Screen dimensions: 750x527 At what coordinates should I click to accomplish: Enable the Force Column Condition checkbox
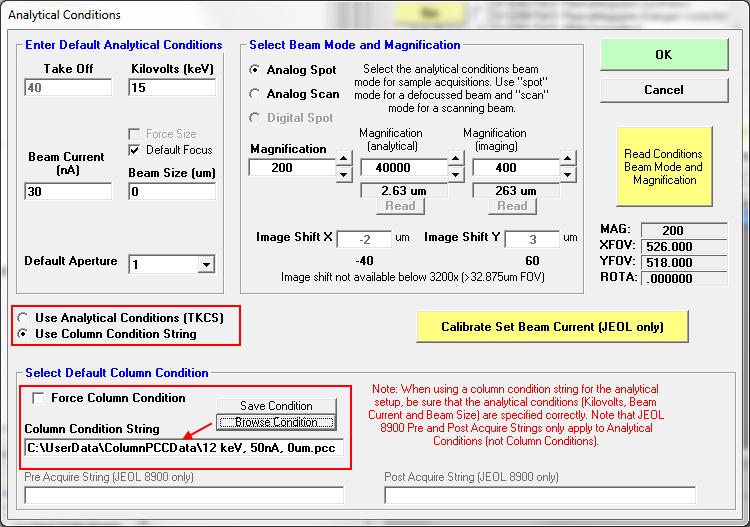(39, 398)
